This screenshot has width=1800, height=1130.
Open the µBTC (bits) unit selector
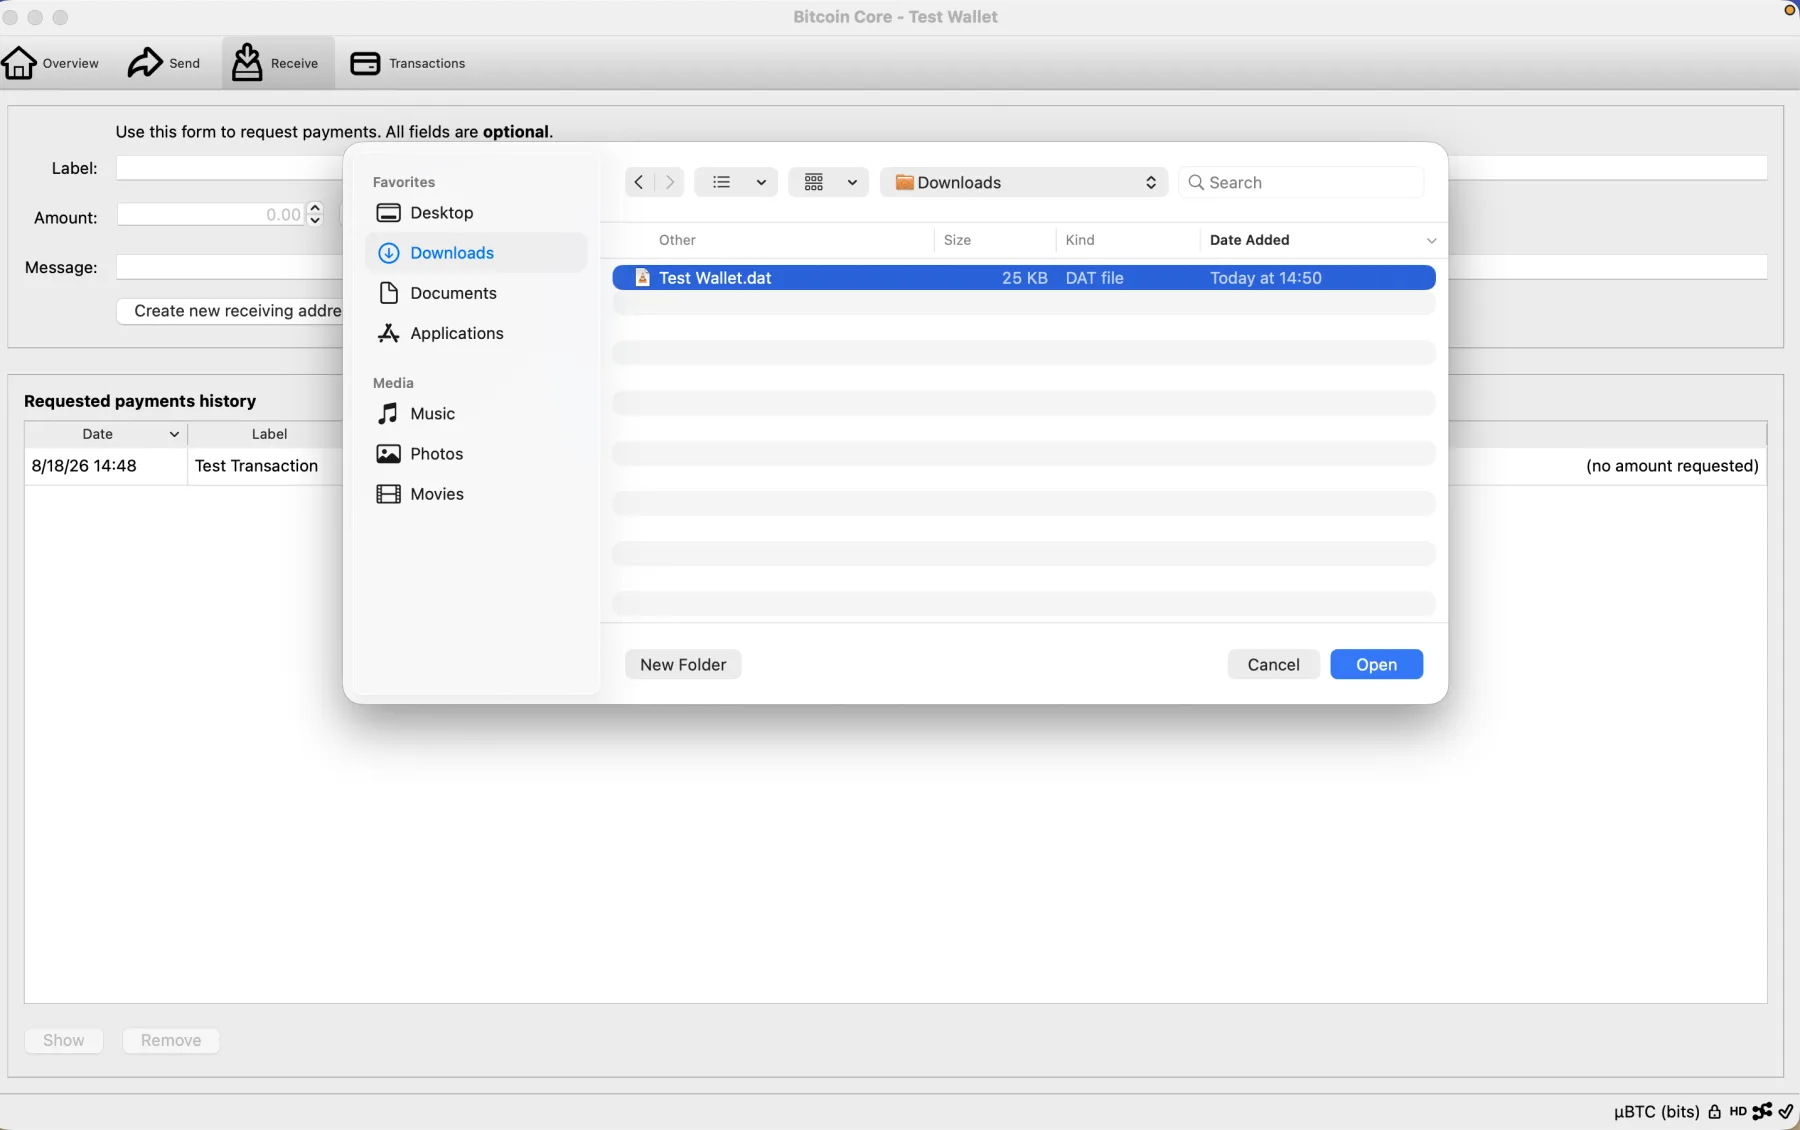[1656, 1112]
